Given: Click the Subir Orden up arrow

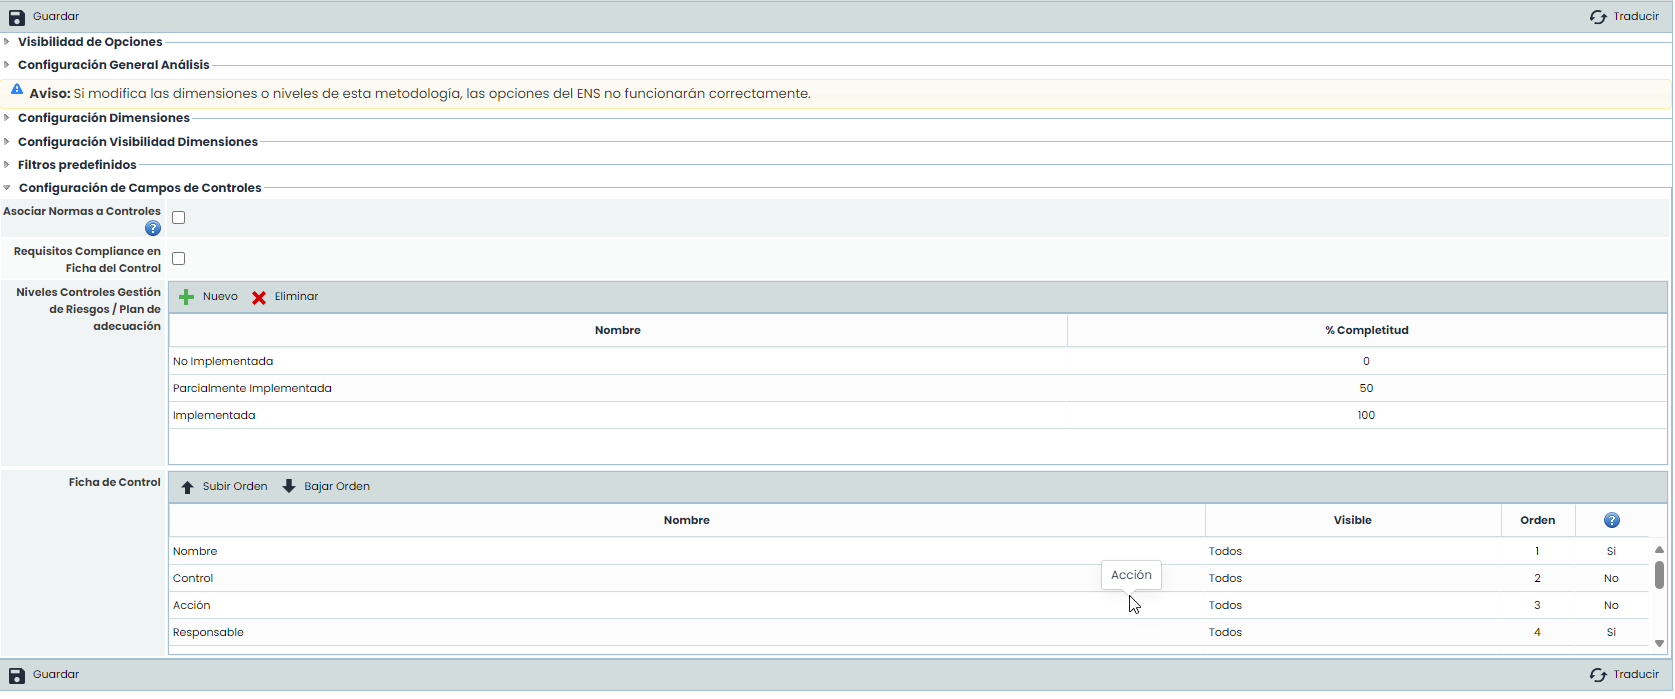Looking at the screenshot, I should click(187, 487).
